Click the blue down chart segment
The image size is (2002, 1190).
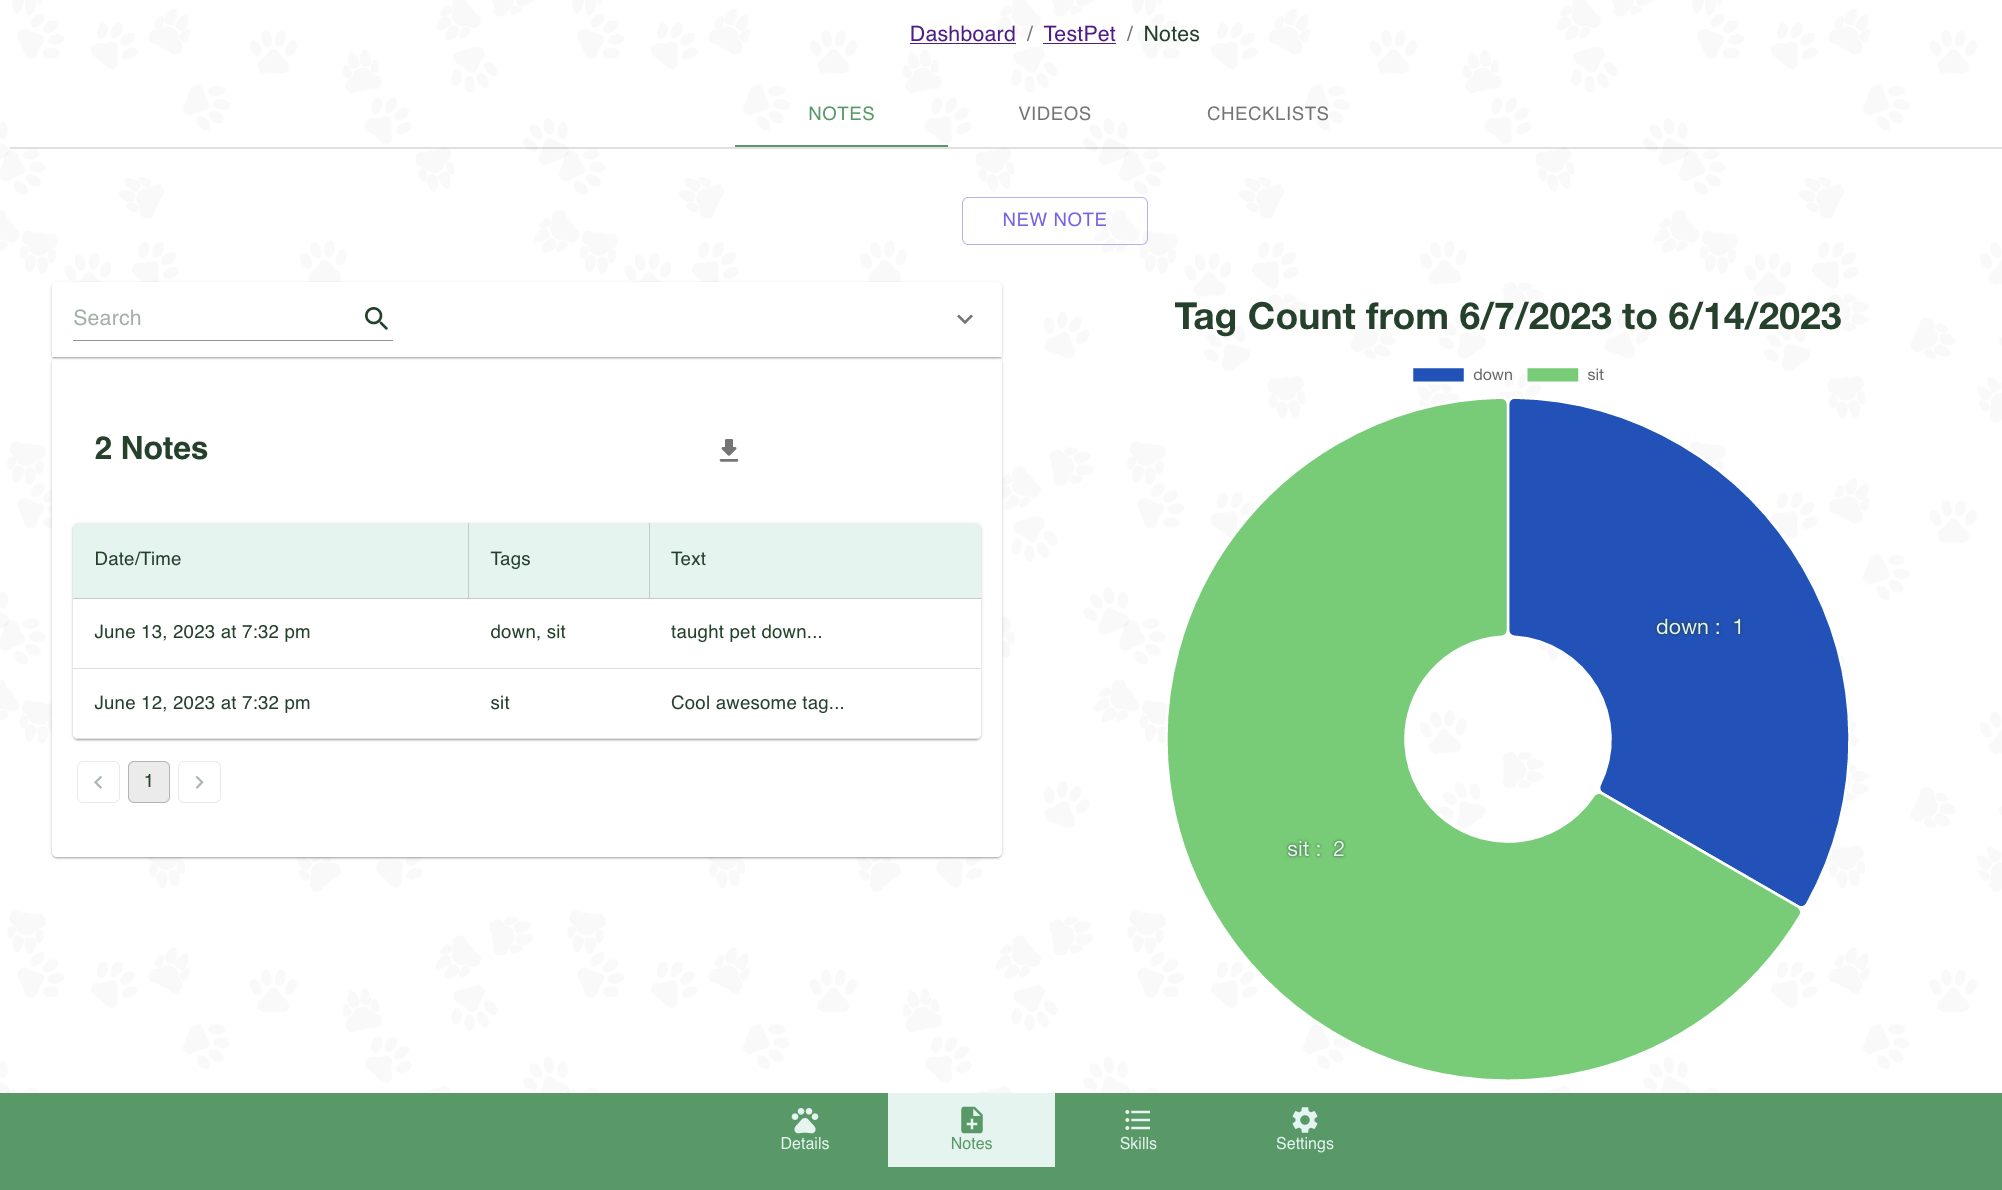(x=1700, y=640)
